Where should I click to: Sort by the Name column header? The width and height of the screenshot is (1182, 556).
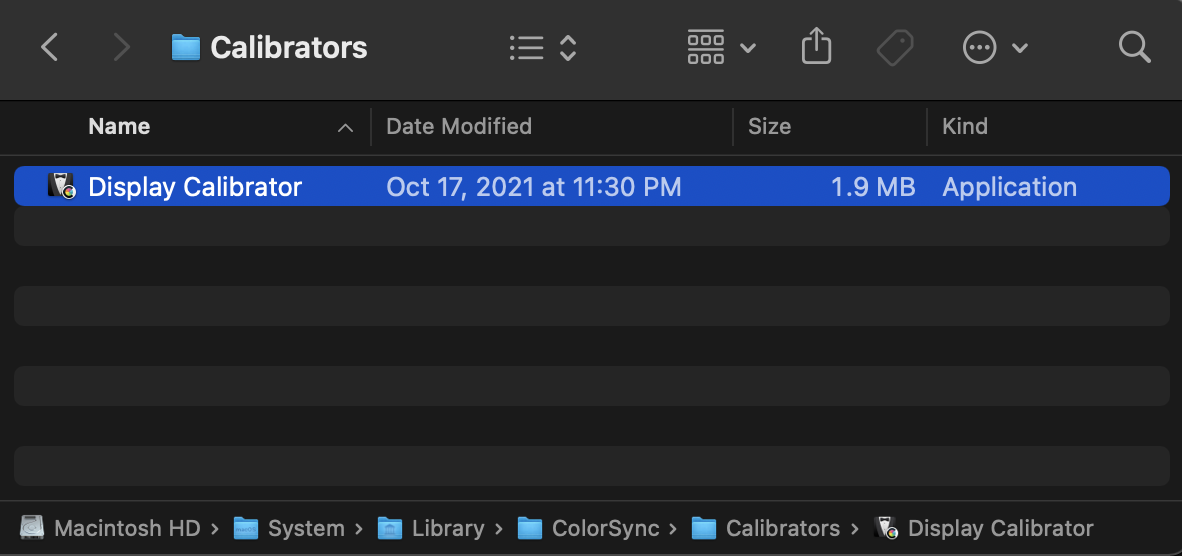coord(119,127)
